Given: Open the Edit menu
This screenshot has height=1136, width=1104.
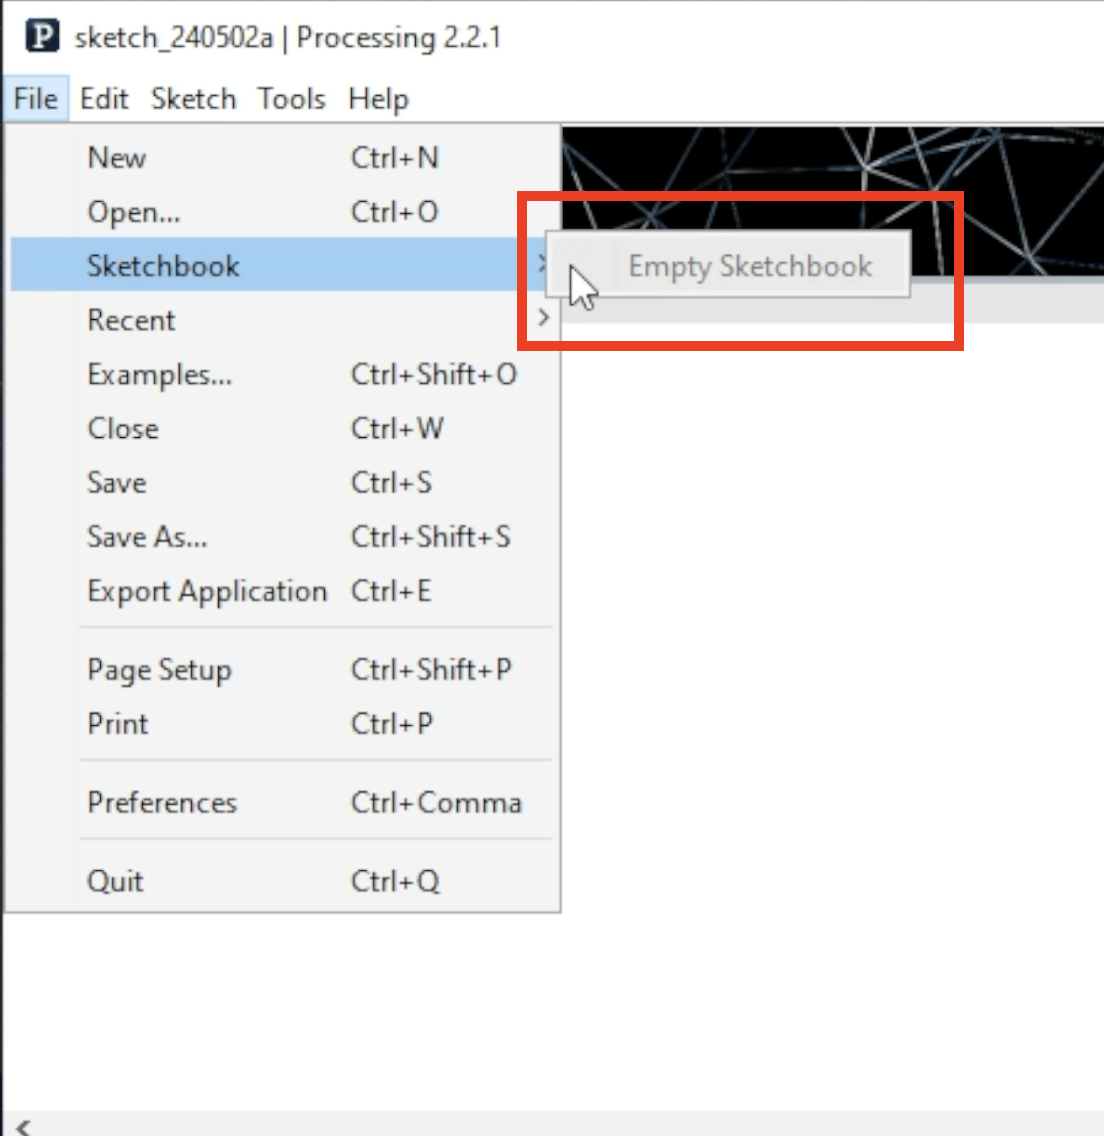Looking at the screenshot, I should tap(104, 99).
